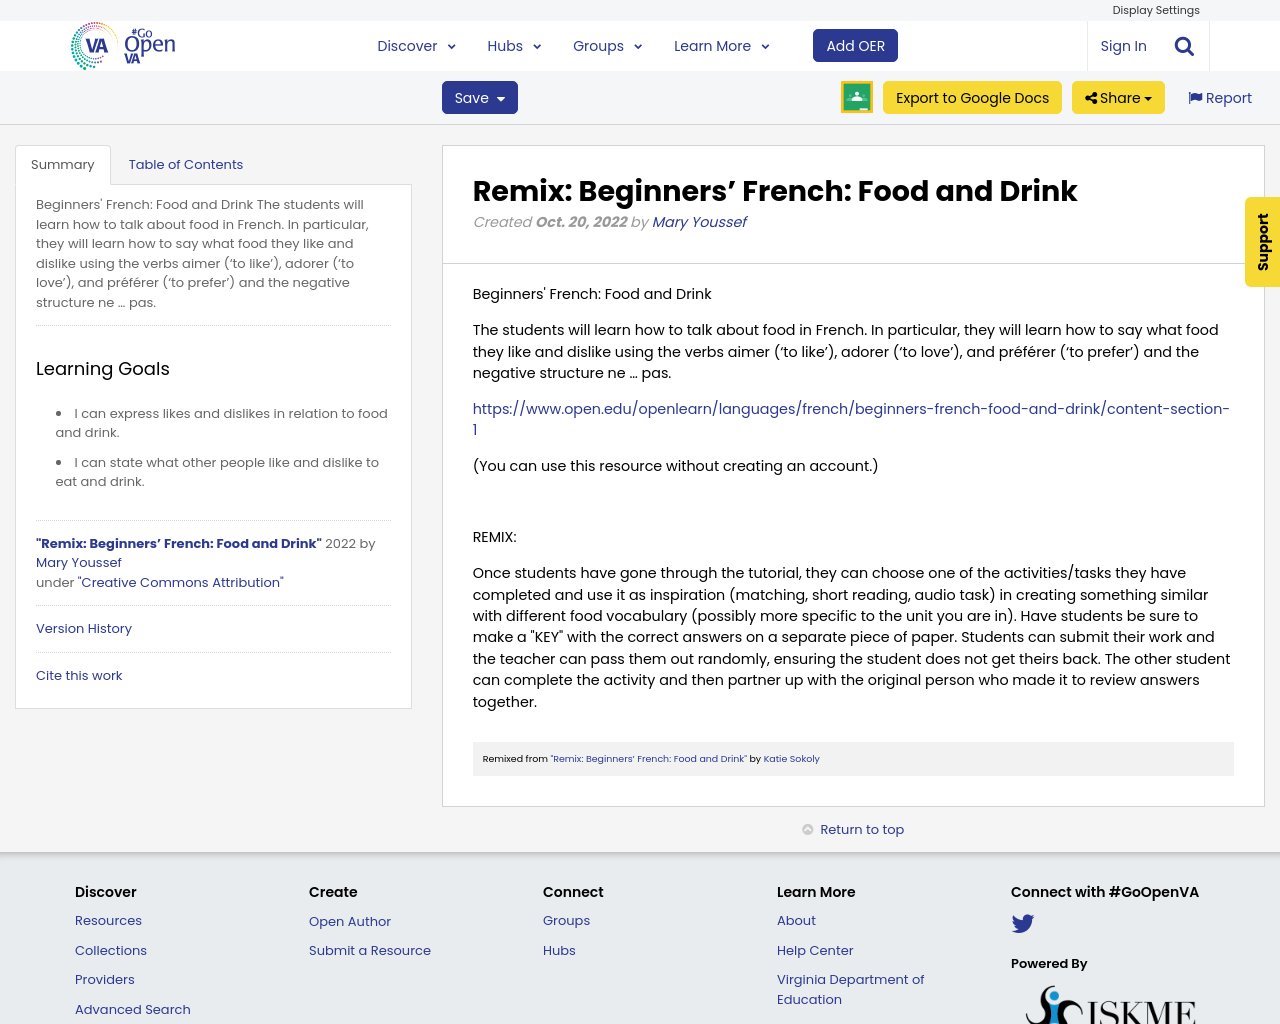Click the Twitter icon under Connect with #GoOpenVA
The height and width of the screenshot is (1024, 1280).
point(1022,923)
